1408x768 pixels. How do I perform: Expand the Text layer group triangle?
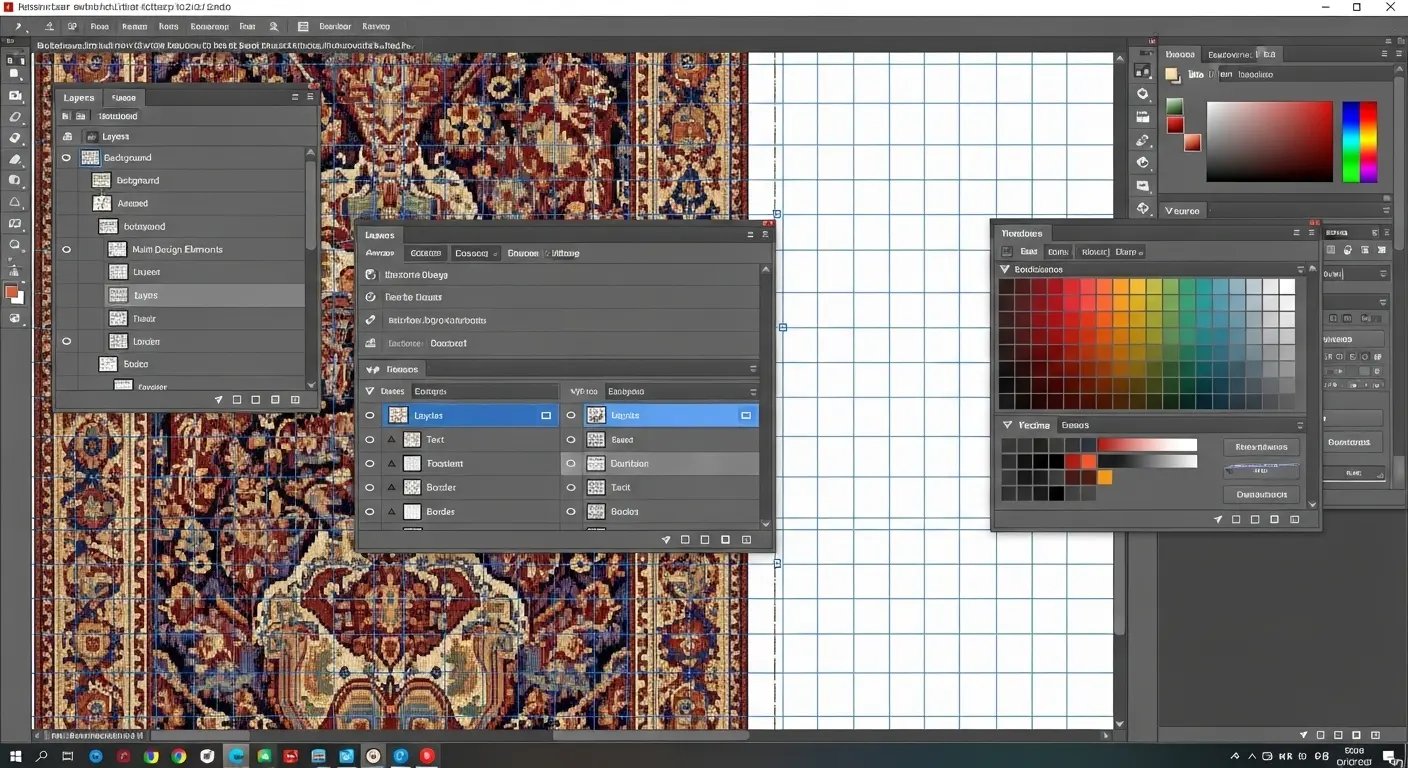coord(392,440)
